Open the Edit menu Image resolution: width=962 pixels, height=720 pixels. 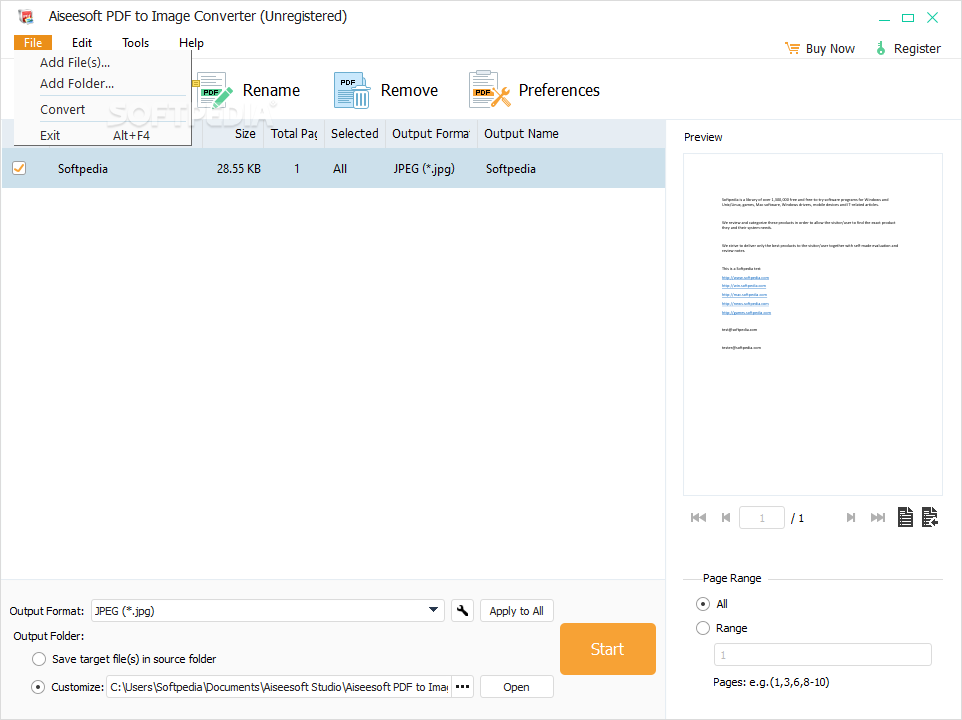tap(82, 42)
